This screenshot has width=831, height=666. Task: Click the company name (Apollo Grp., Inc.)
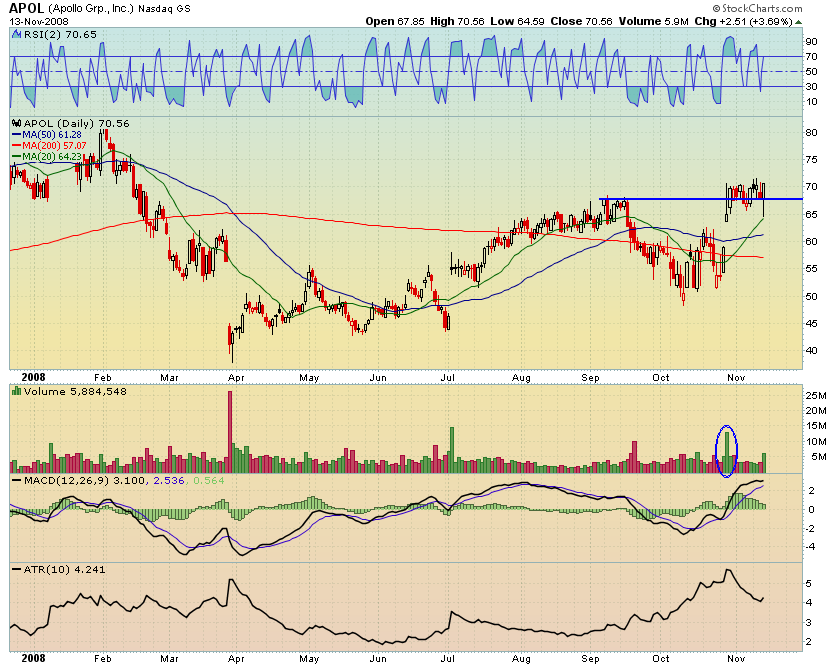[x=91, y=9]
